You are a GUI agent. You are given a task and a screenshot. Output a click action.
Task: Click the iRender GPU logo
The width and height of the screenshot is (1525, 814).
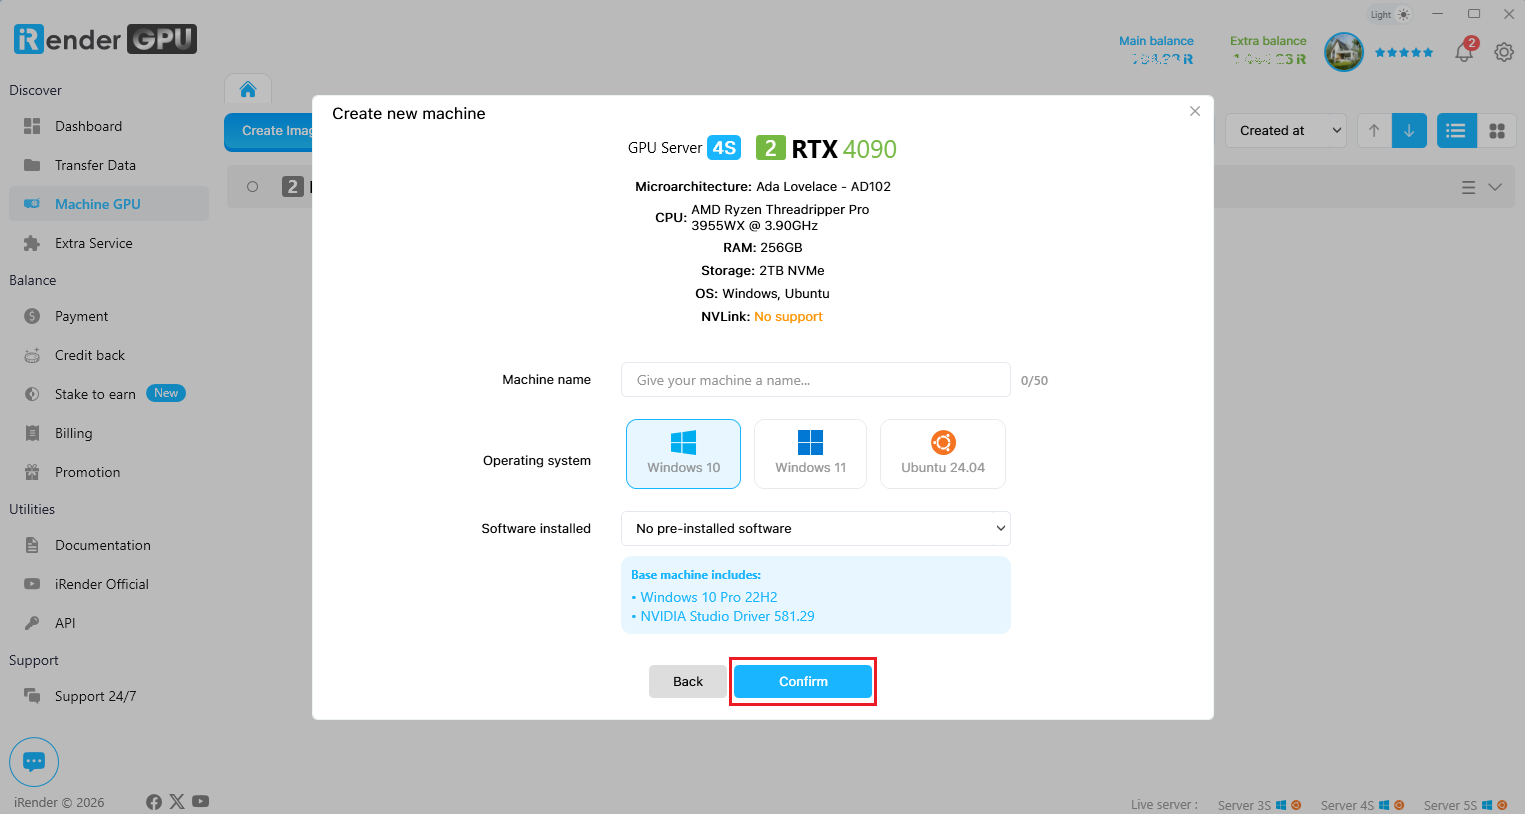point(105,39)
